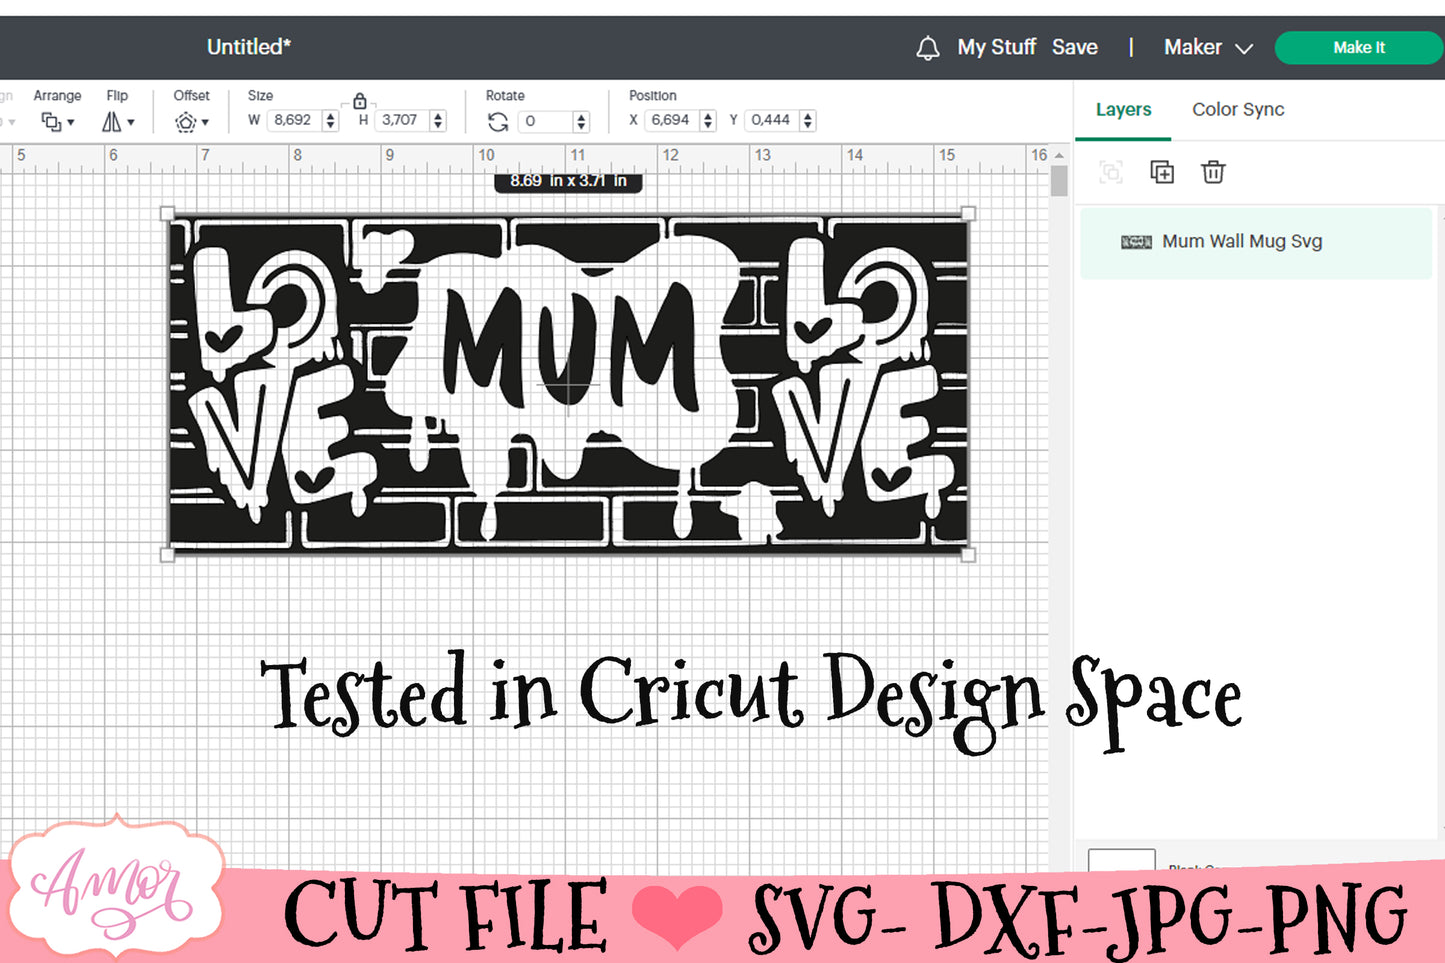Open the Maker machine dropdown

click(1208, 47)
